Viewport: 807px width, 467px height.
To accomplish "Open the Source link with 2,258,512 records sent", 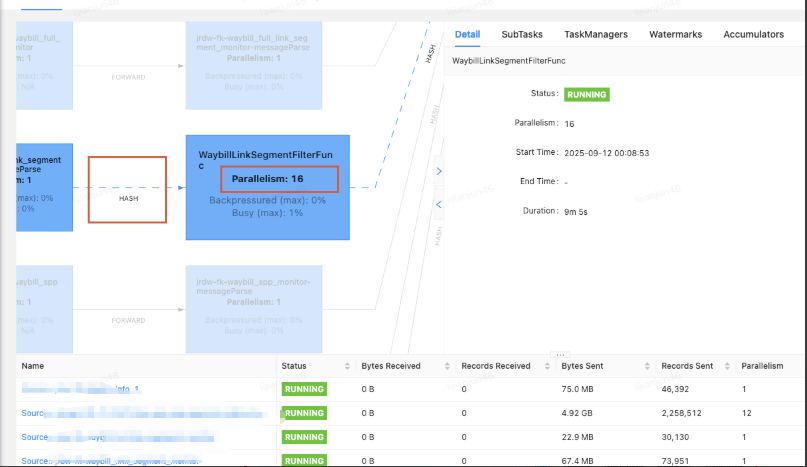I will (142, 413).
